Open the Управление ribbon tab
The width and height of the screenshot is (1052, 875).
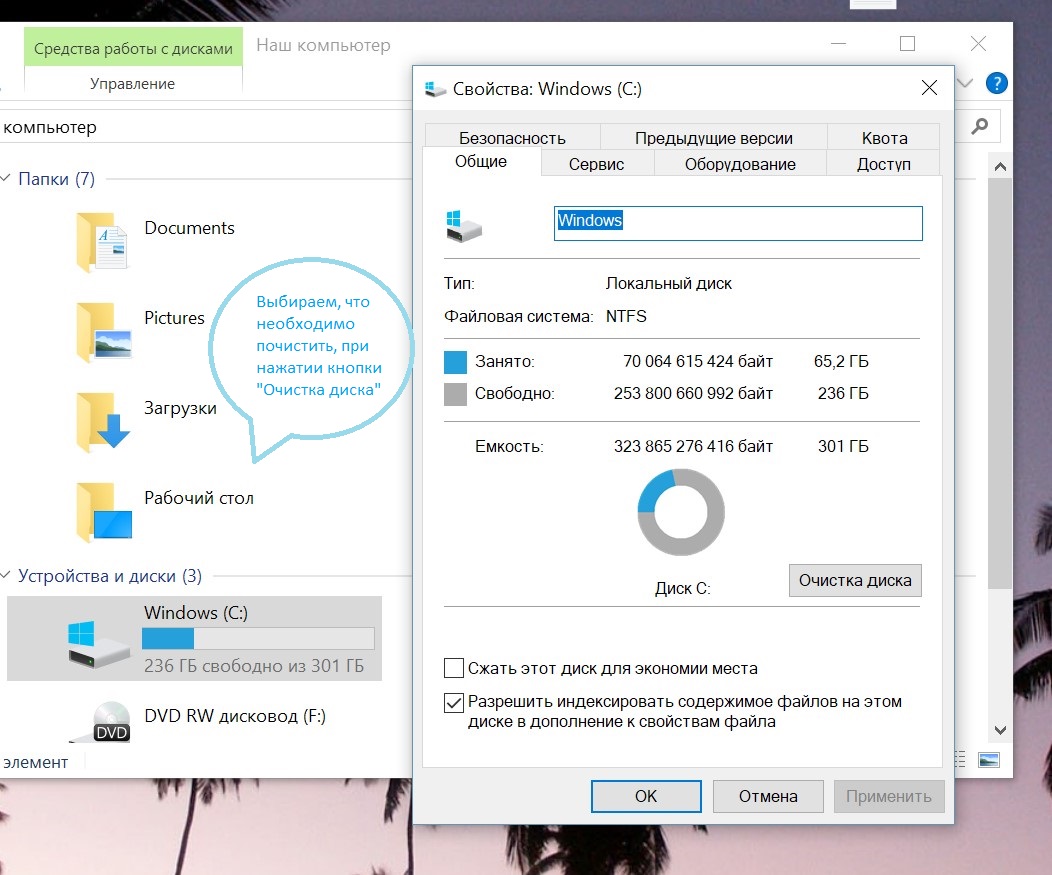(x=132, y=84)
